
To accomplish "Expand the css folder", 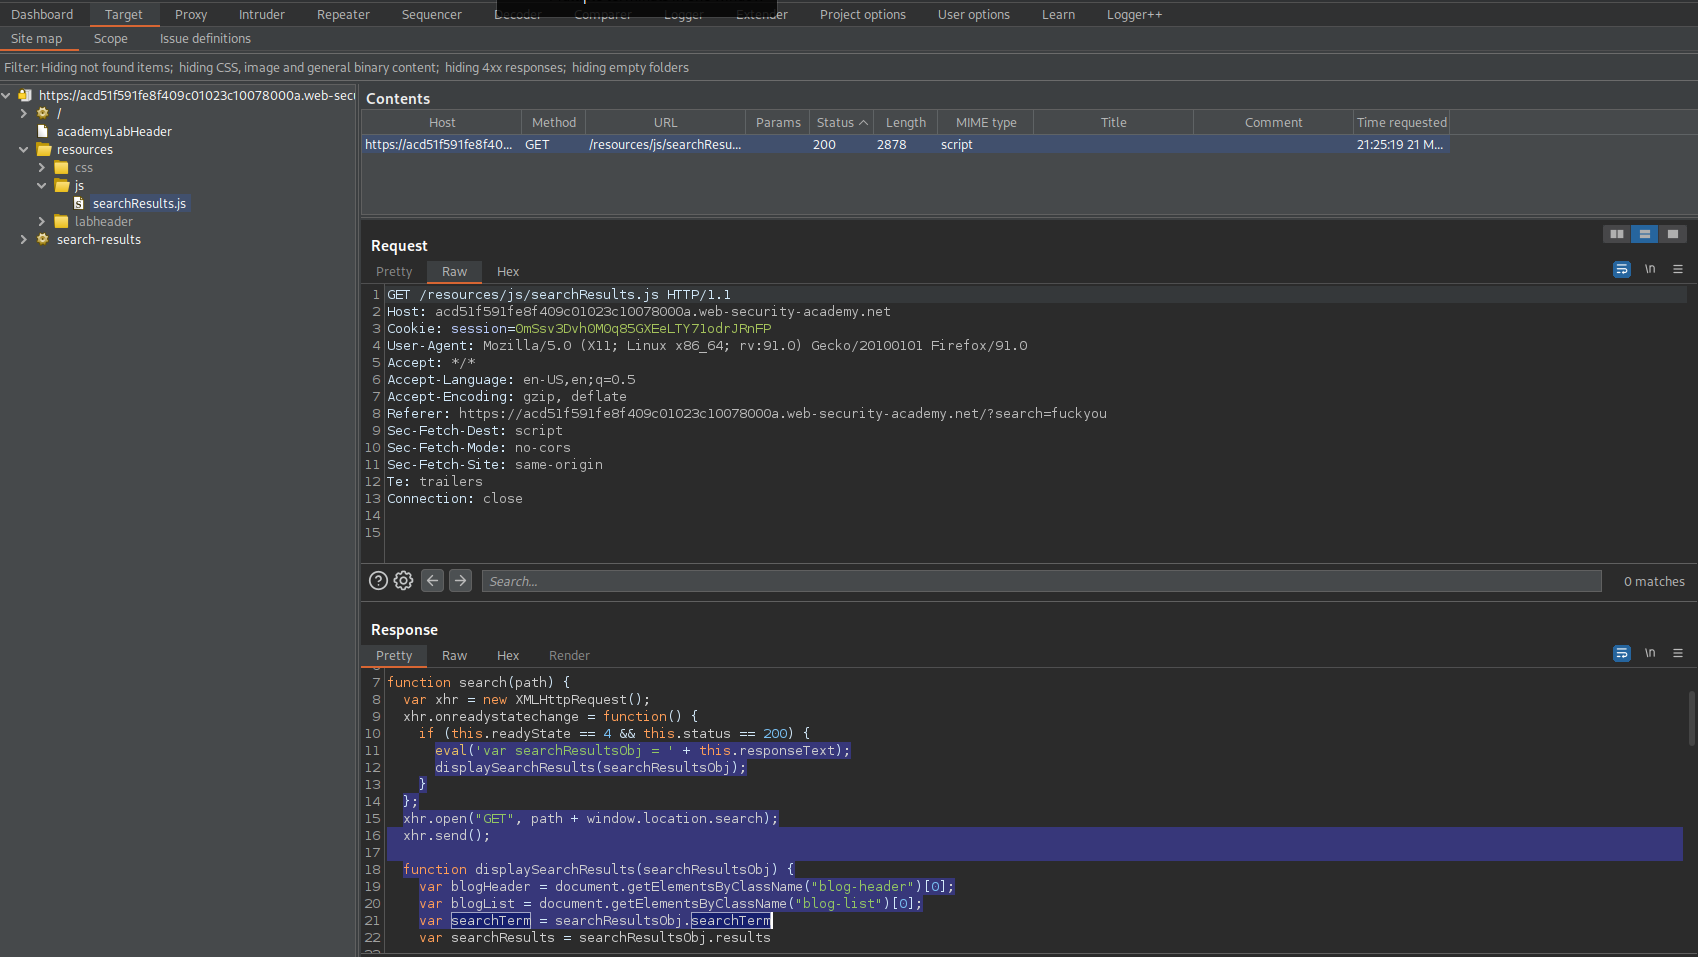I will click(x=42, y=168).
